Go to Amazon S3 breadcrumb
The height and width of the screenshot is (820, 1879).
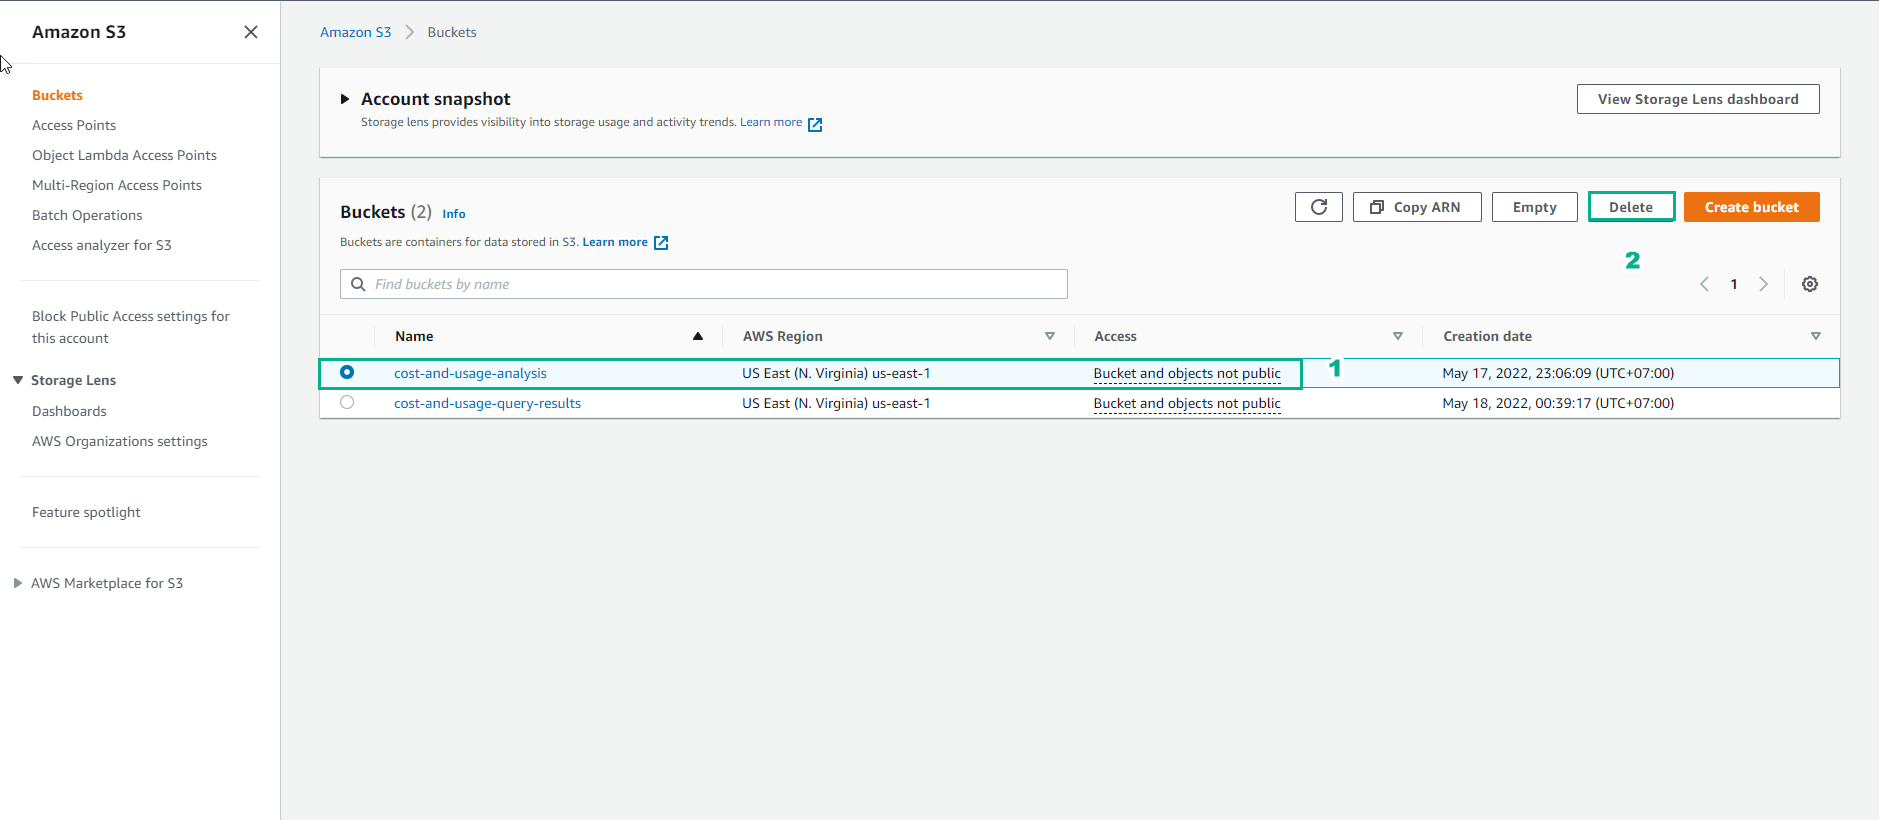pyautogui.click(x=355, y=32)
